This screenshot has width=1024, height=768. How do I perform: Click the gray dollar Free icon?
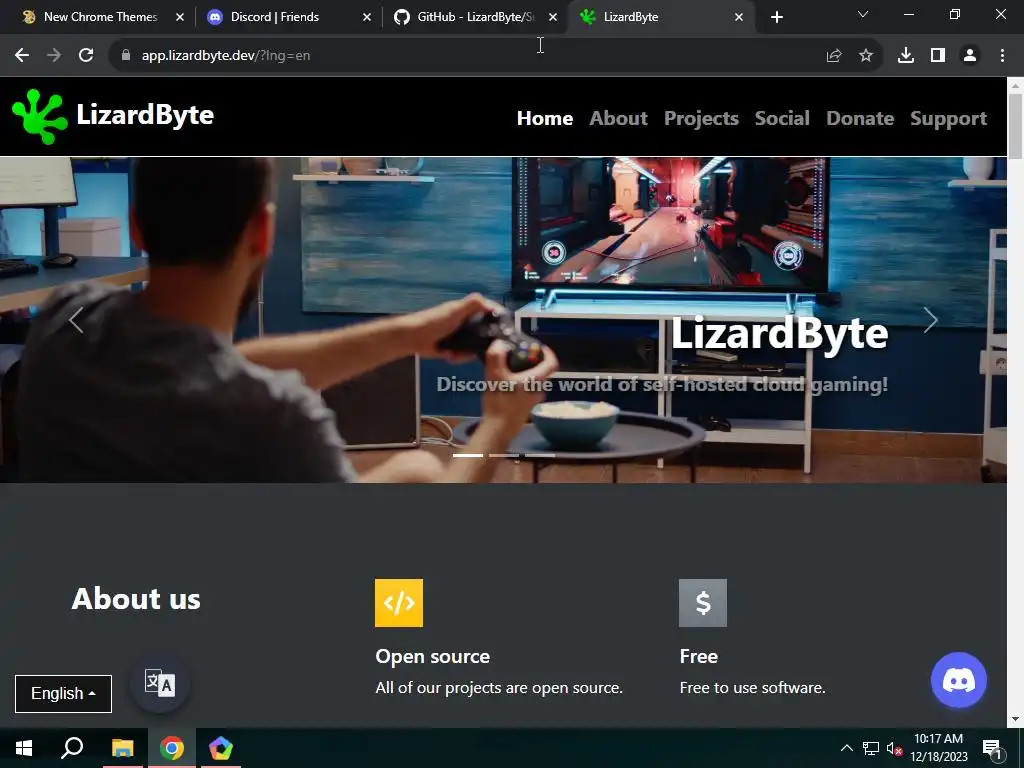coord(703,603)
